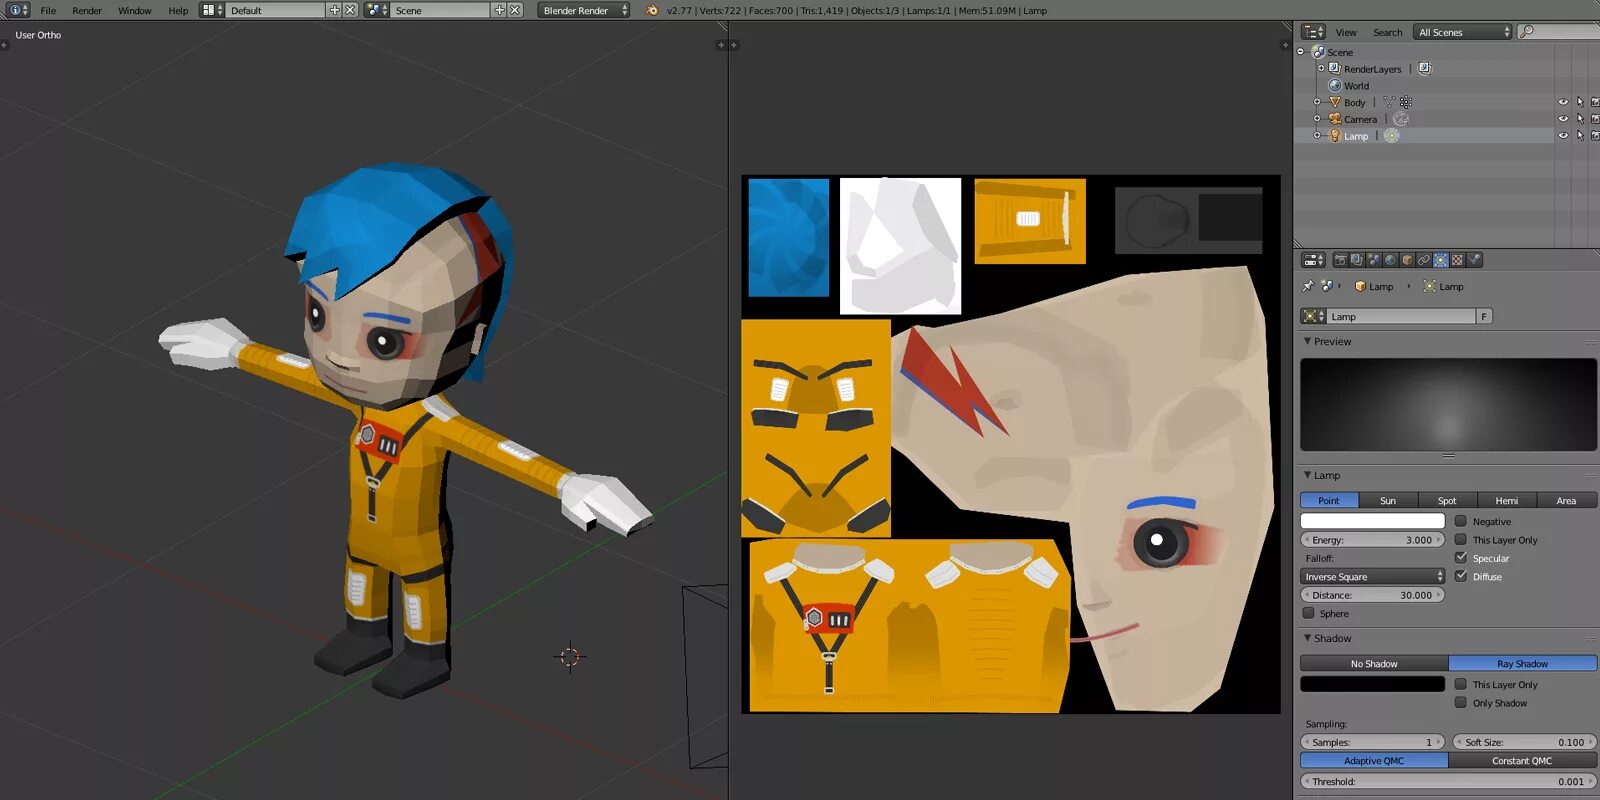Click Body mesh data icon in outliner
This screenshot has height=800, width=1600.
click(1388, 102)
